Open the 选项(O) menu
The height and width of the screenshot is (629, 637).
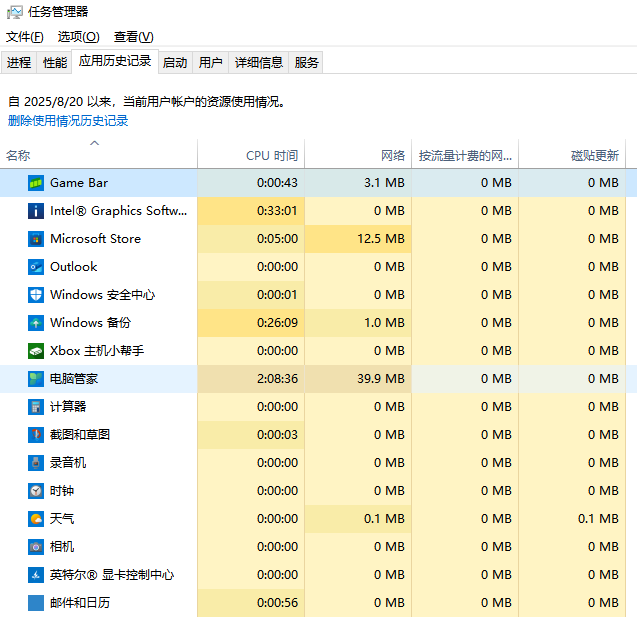click(x=78, y=37)
